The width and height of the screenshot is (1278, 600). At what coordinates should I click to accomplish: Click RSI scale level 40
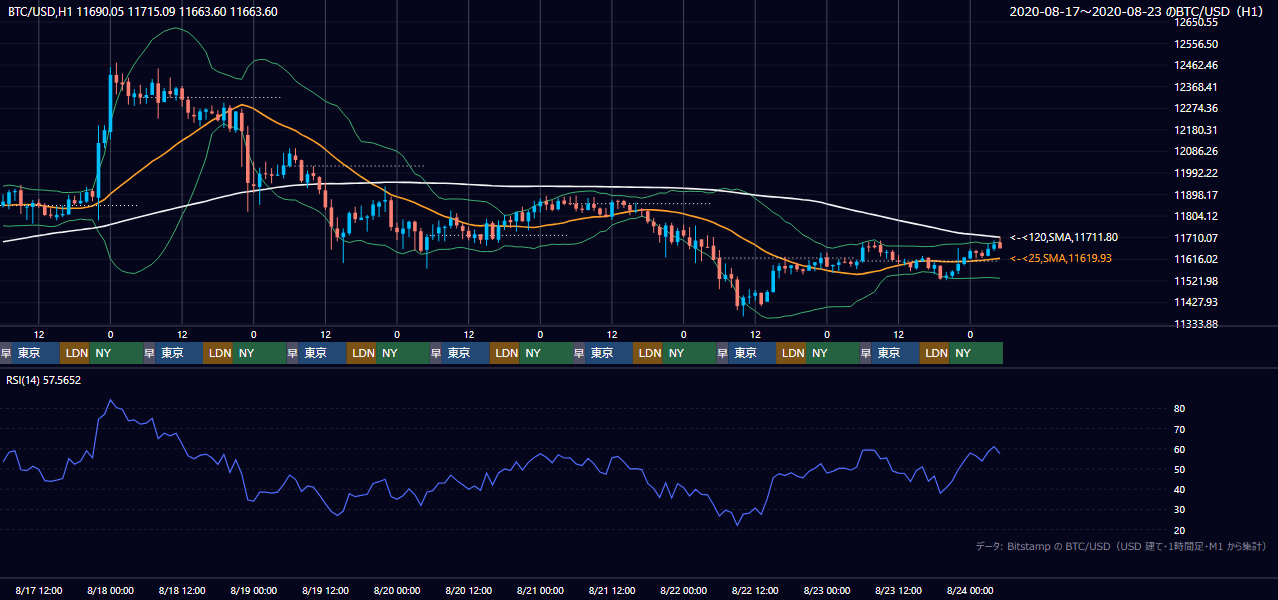[1180, 490]
